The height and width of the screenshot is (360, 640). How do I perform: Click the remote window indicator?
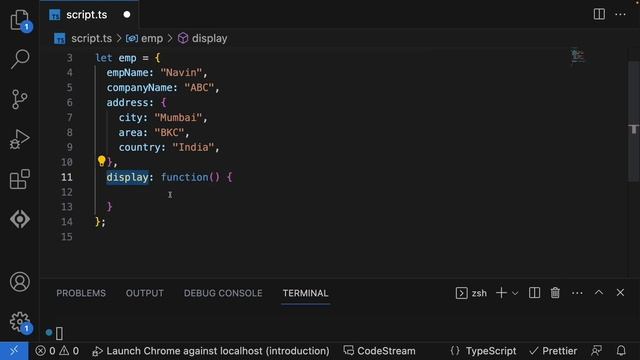[x=14, y=351]
